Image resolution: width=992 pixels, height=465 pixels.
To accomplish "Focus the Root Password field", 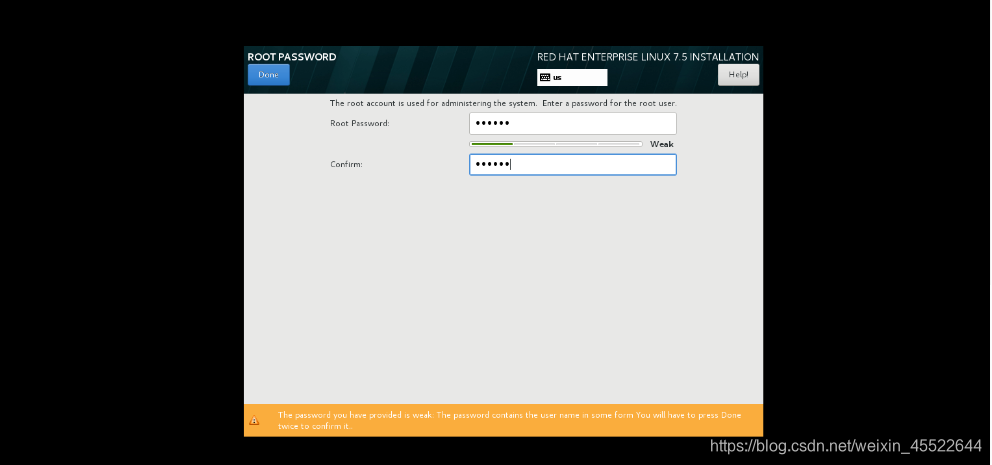I will point(573,123).
